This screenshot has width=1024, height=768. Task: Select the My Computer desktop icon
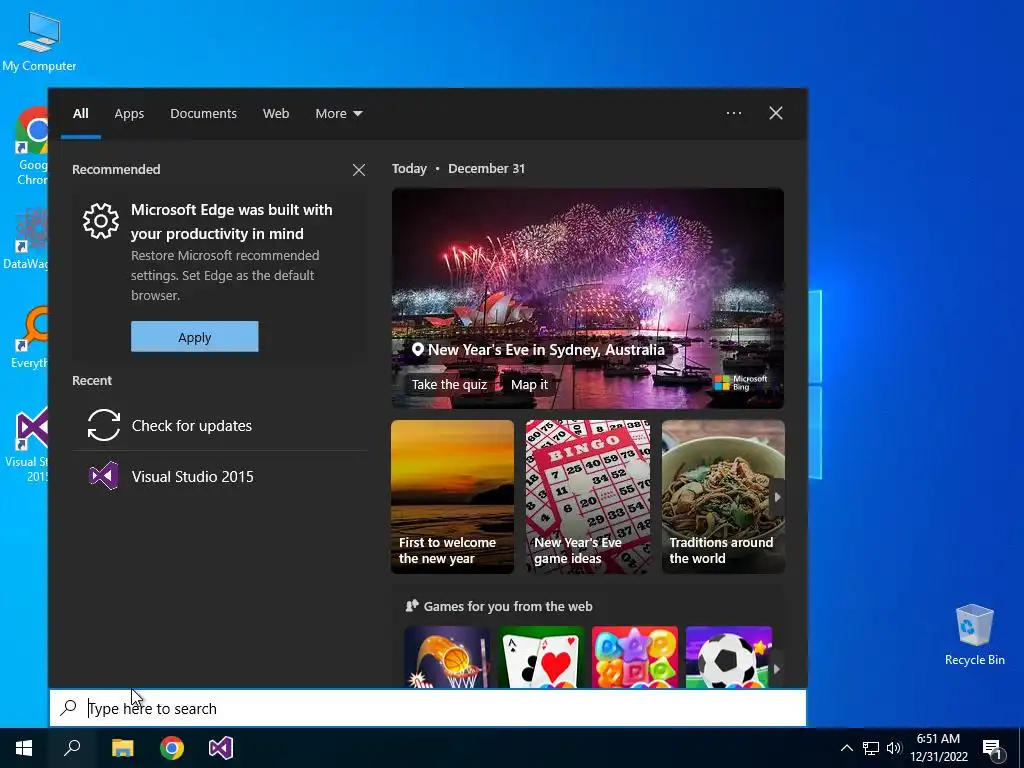[x=39, y=42]
